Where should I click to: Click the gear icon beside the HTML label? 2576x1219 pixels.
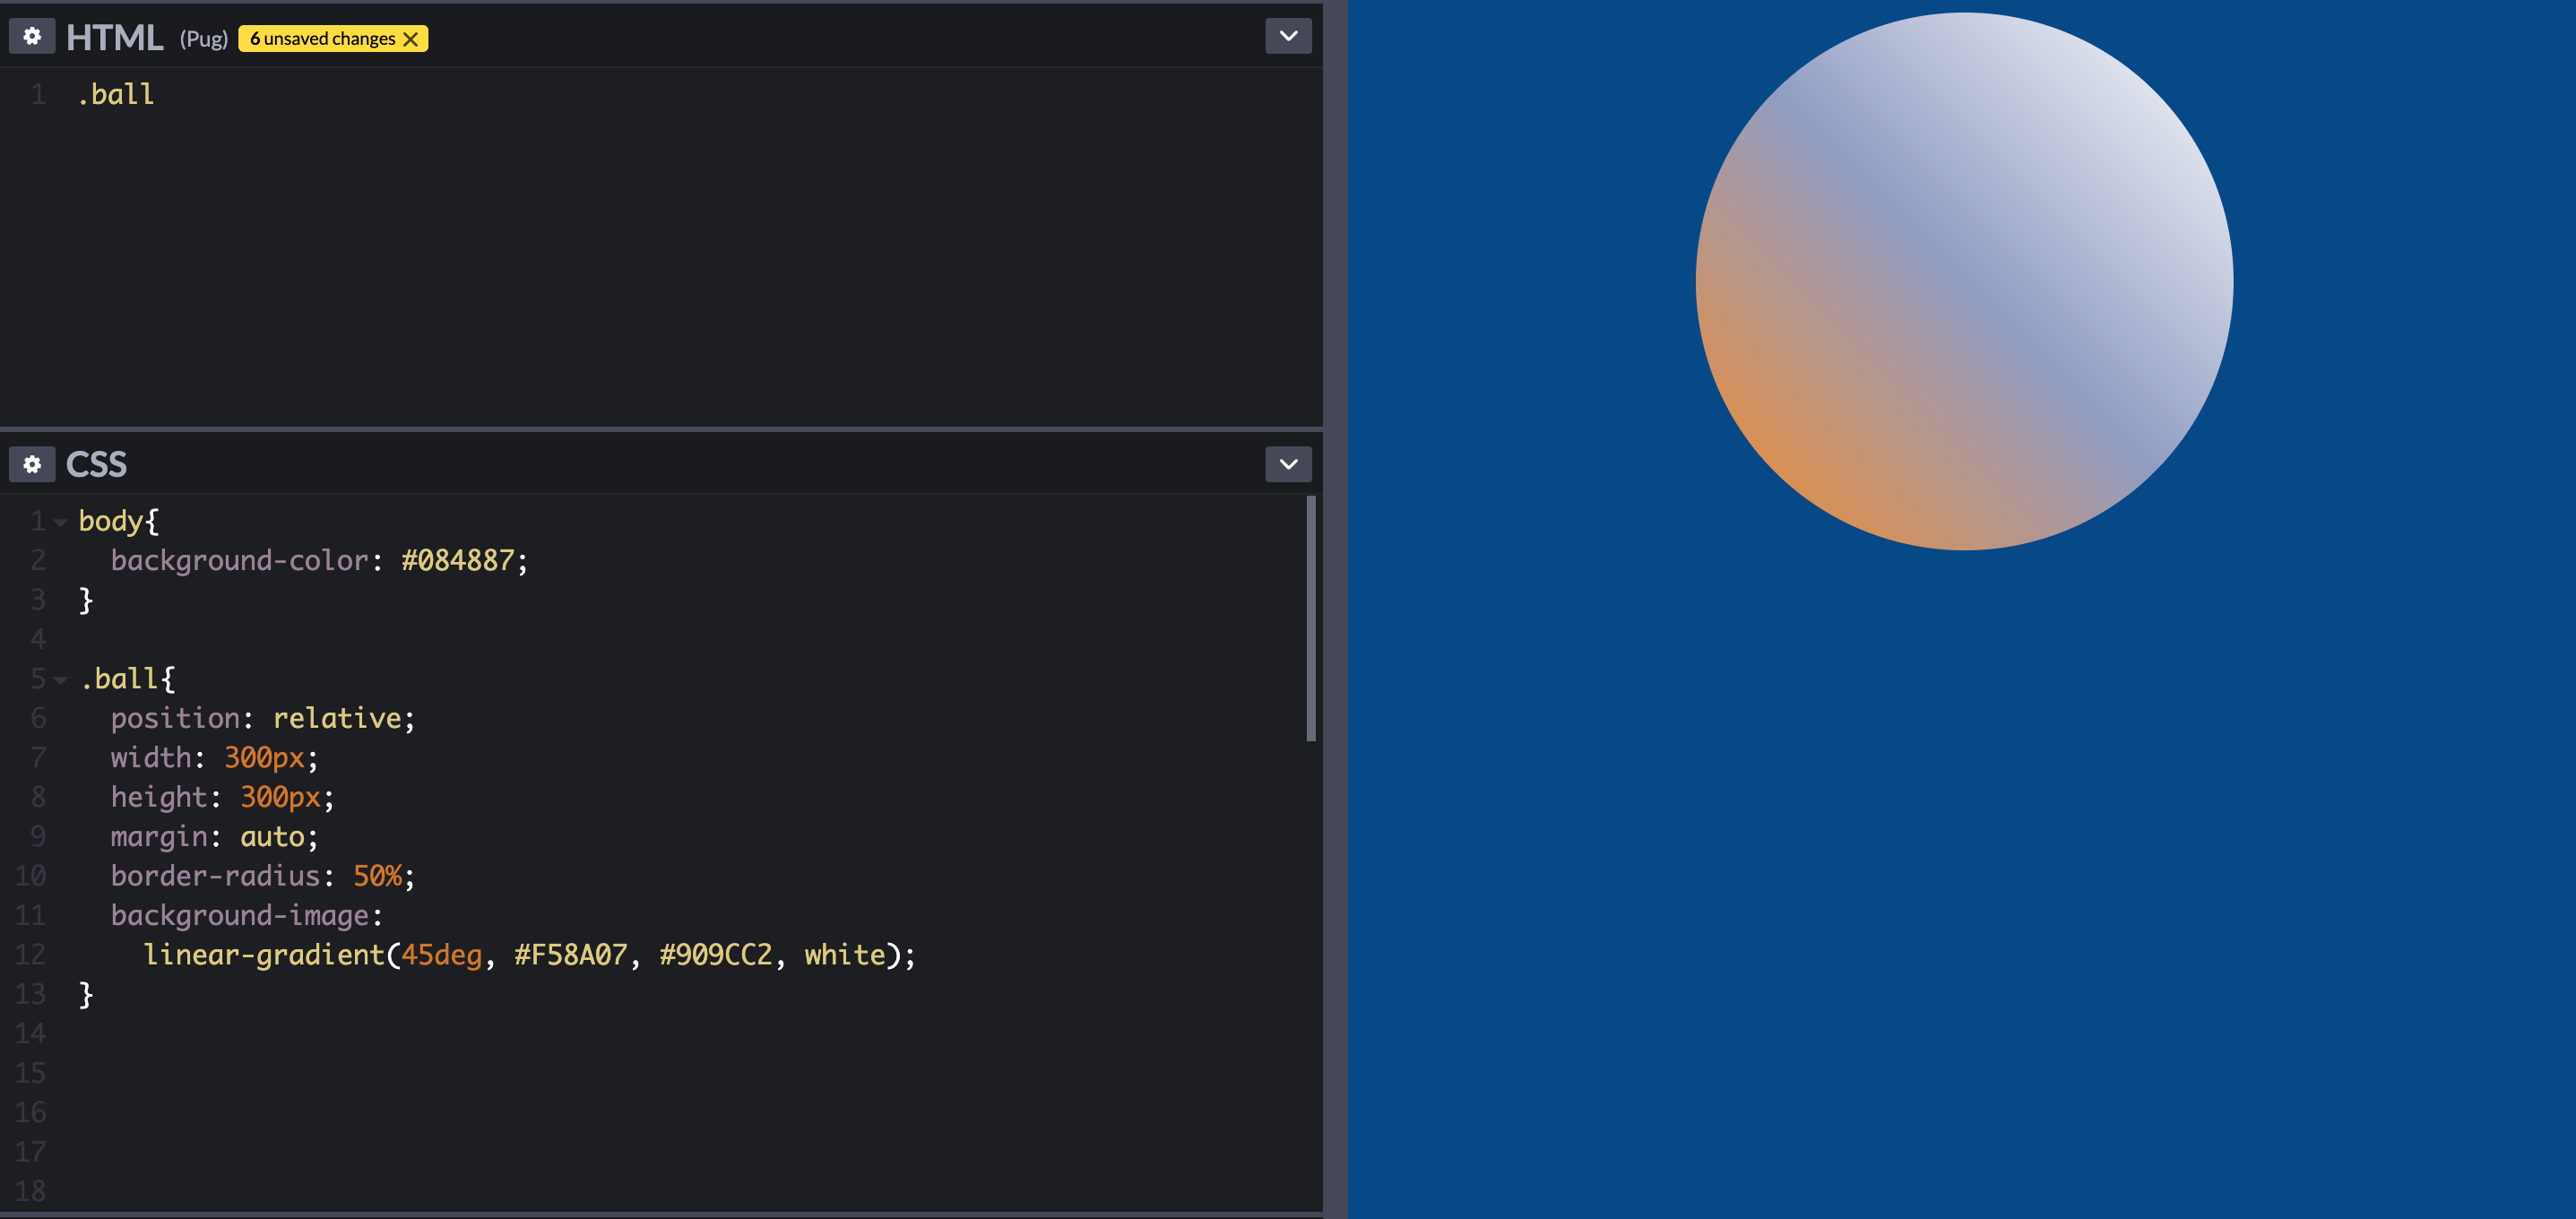[x=31, y=36]
